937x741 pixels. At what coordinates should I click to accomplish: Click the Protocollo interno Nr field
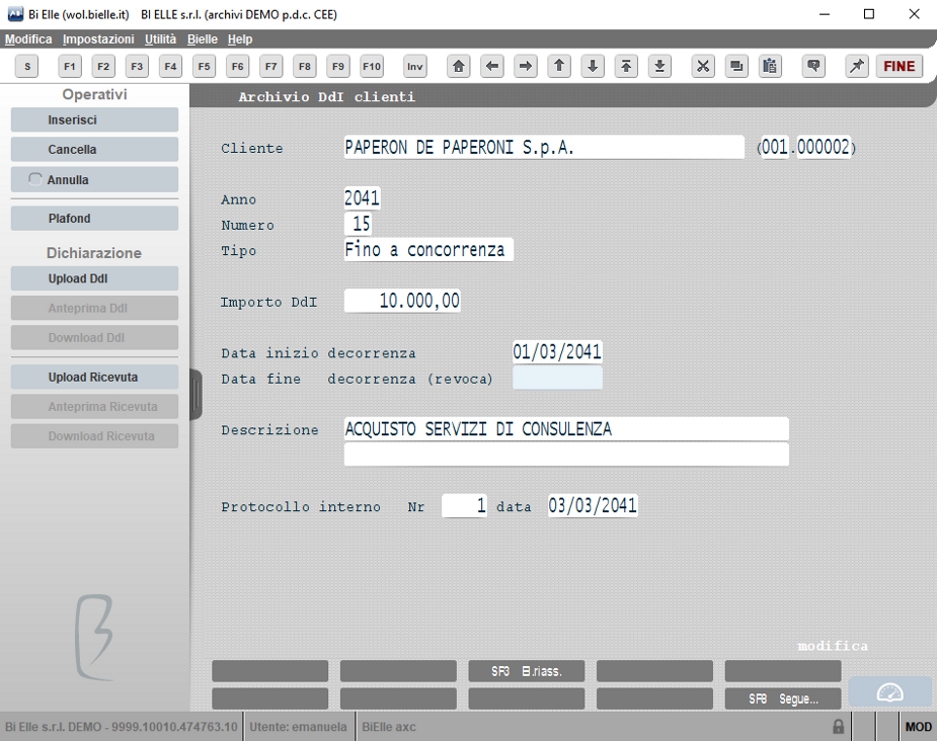(464, 506)
